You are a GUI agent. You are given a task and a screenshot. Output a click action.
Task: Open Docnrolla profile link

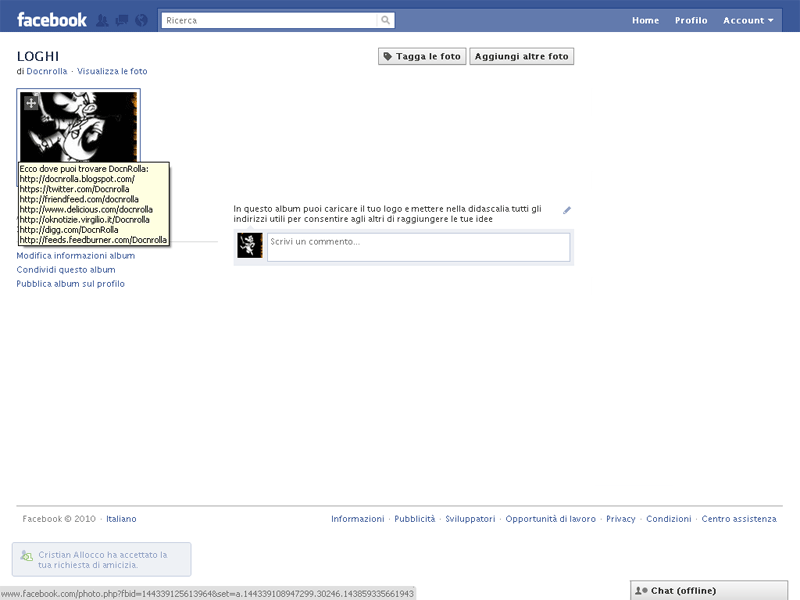click(x=46, y=71)
